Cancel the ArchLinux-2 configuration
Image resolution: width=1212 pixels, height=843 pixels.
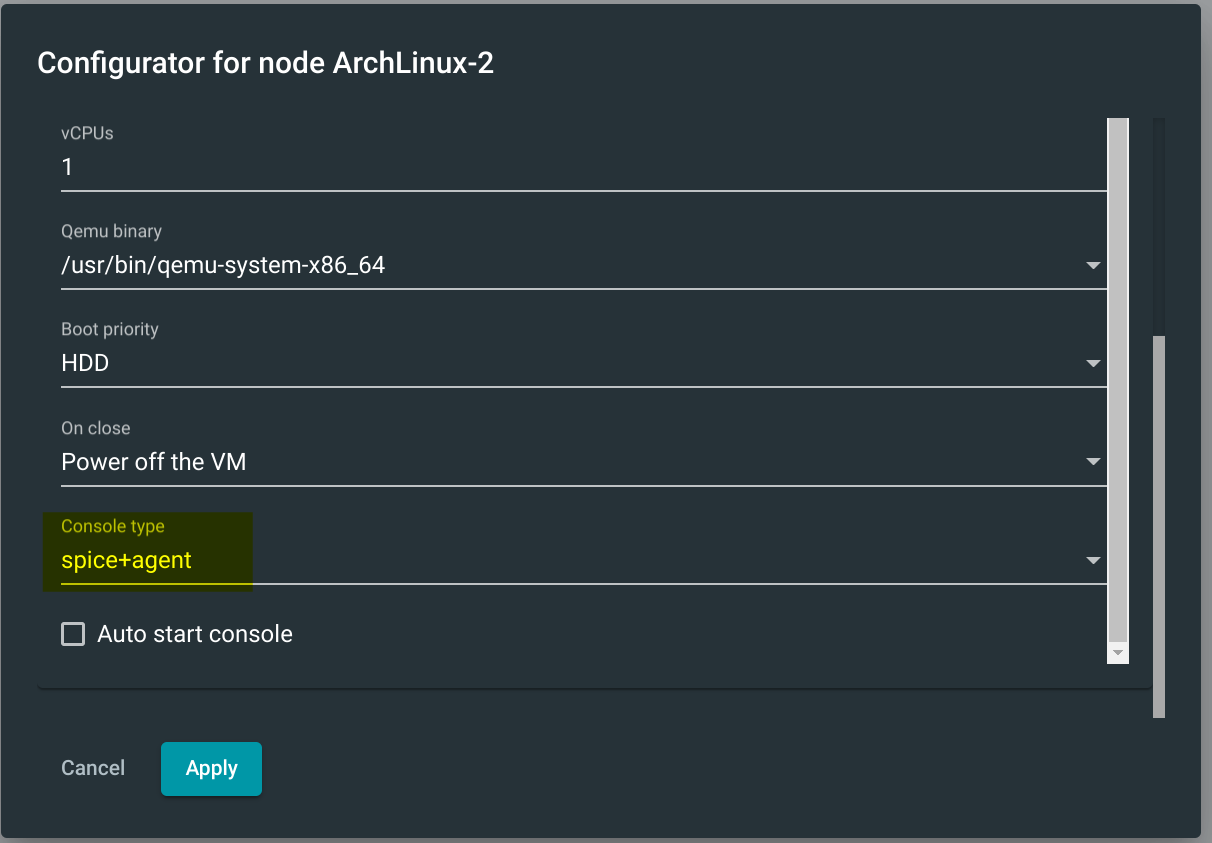point(92,768)
